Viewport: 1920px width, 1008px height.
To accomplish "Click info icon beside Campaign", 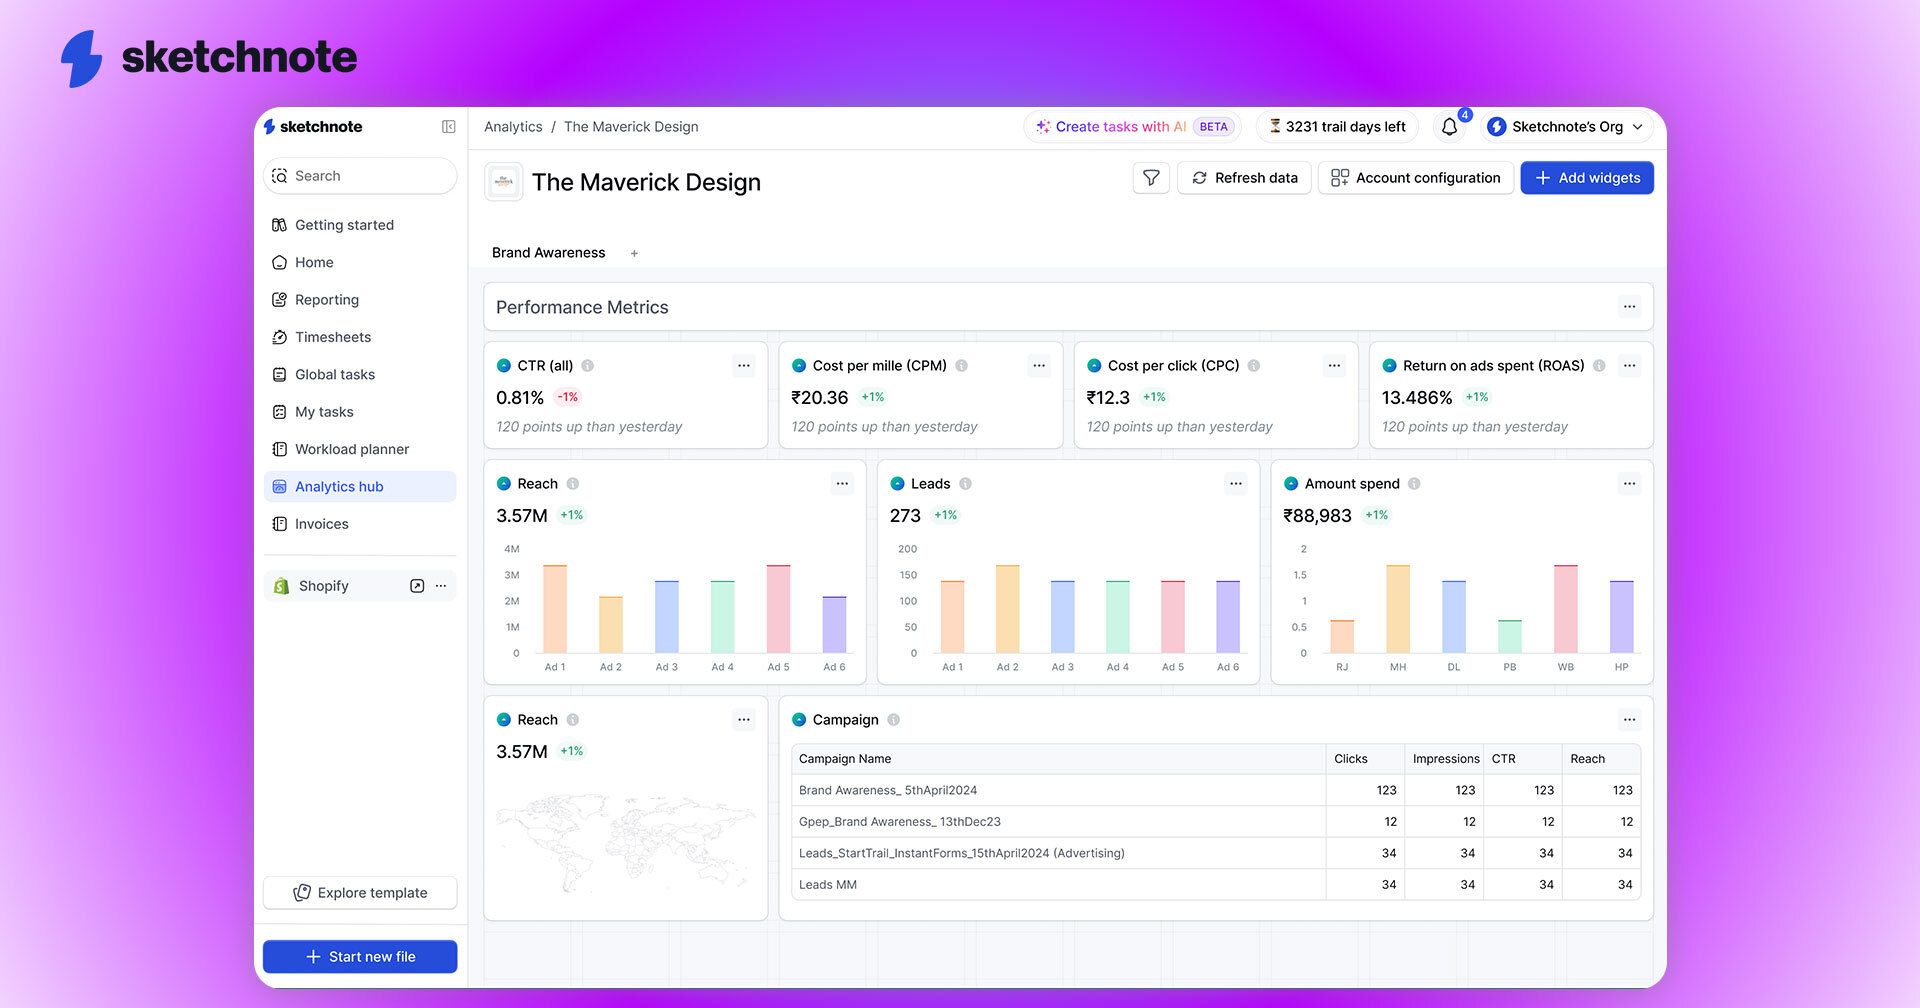I will tap(893, 720).
